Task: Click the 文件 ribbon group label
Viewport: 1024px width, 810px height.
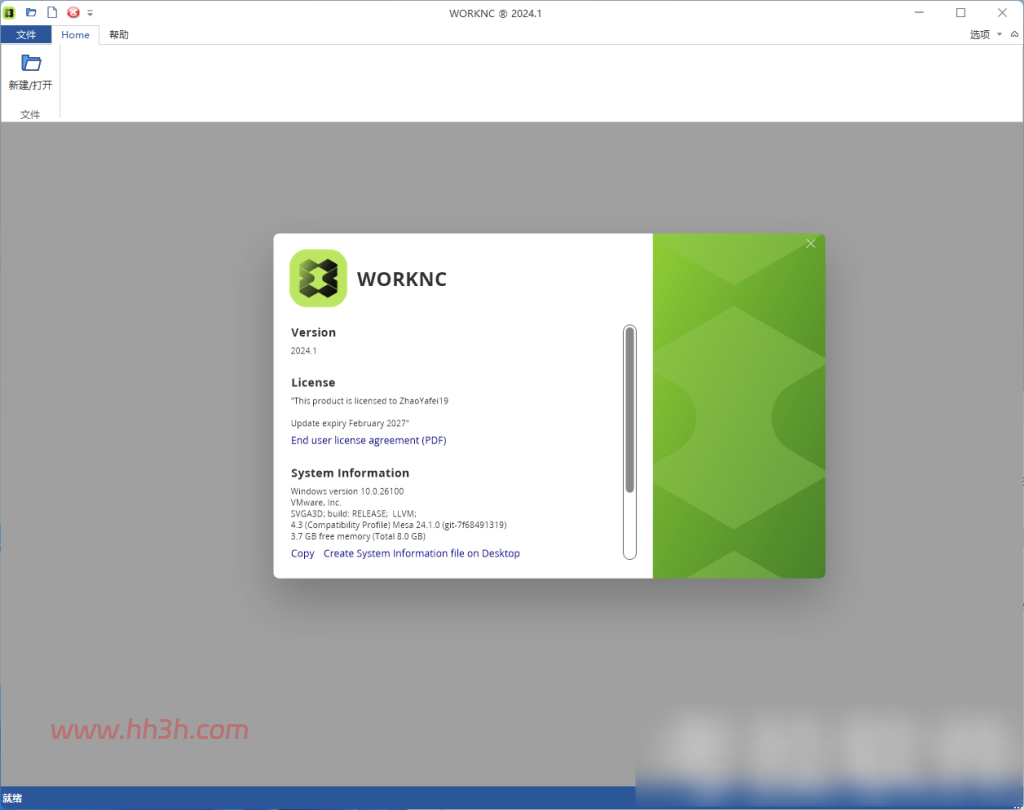Action: (30, 114)
